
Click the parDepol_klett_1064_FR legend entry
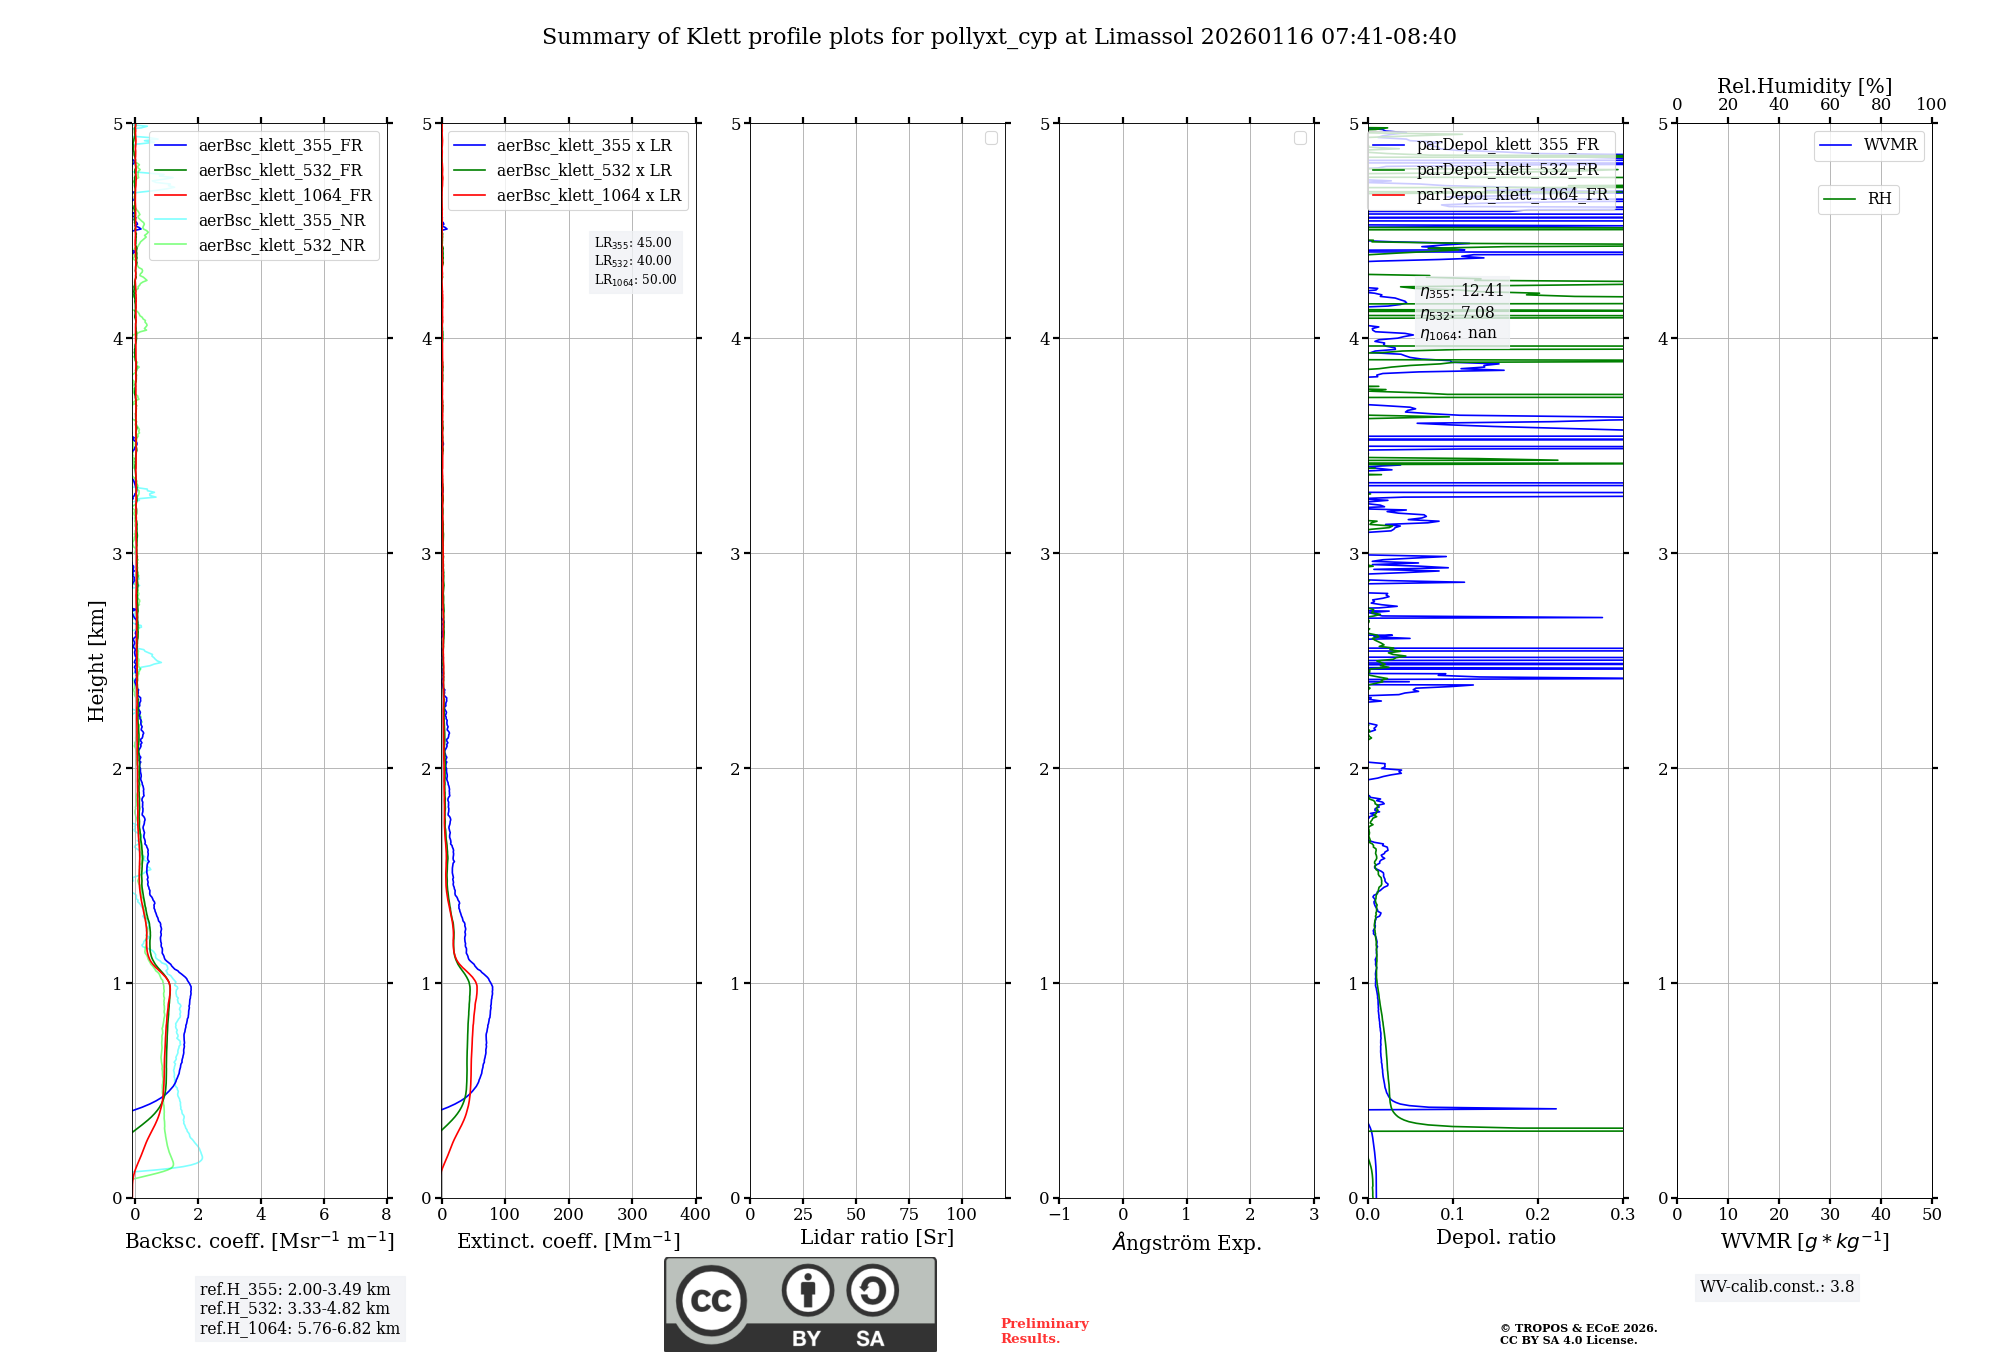coord(1511,195)
